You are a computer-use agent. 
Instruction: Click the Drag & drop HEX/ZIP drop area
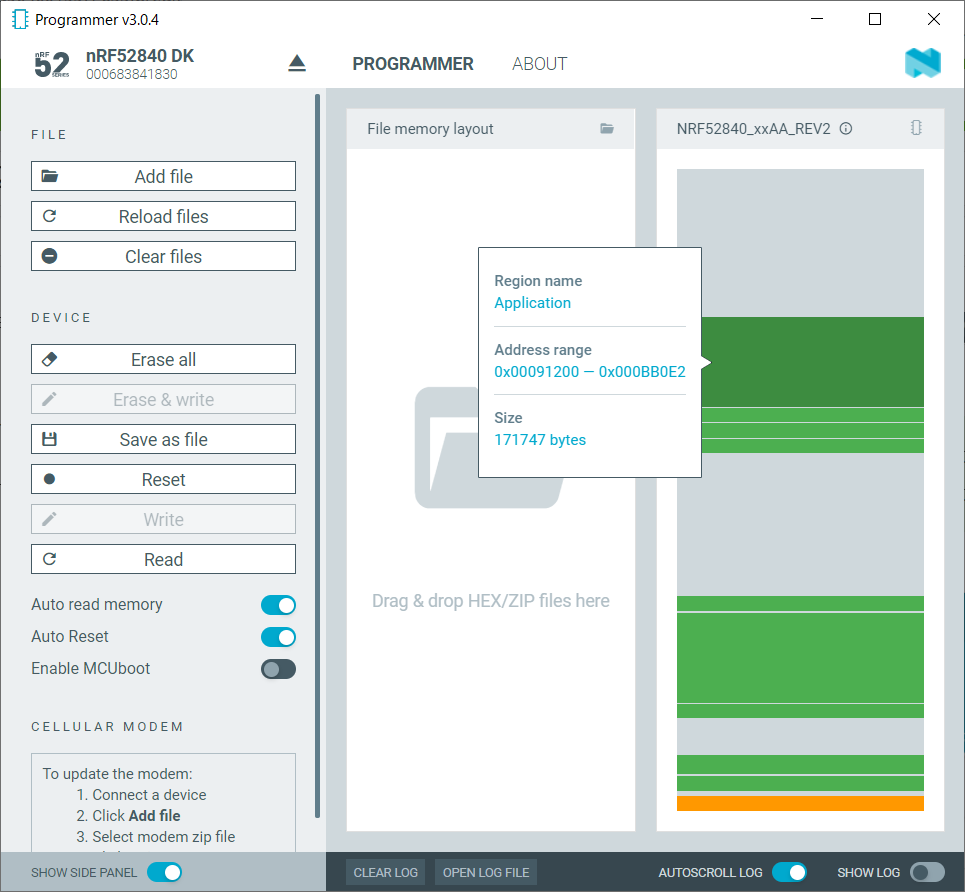[491, 489]
